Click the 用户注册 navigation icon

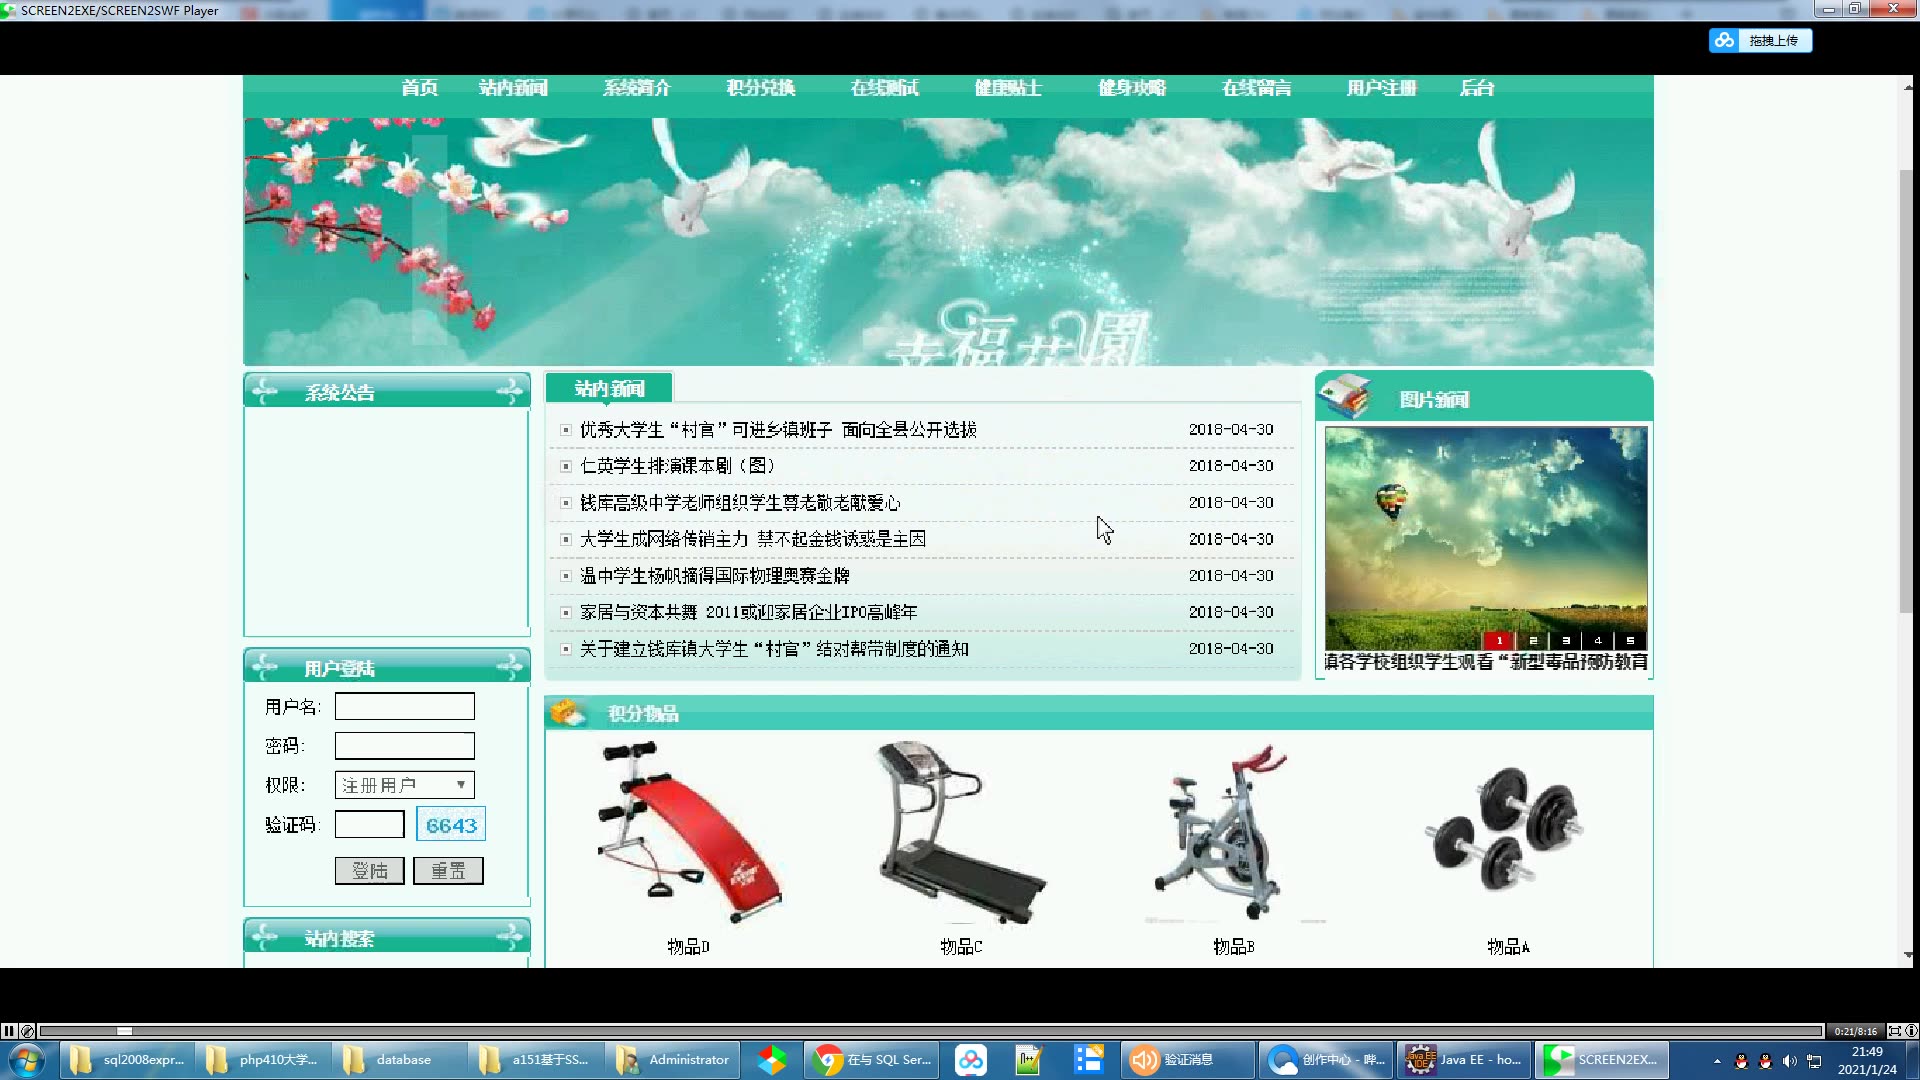pyautogui.click(x=1379, y=88)
